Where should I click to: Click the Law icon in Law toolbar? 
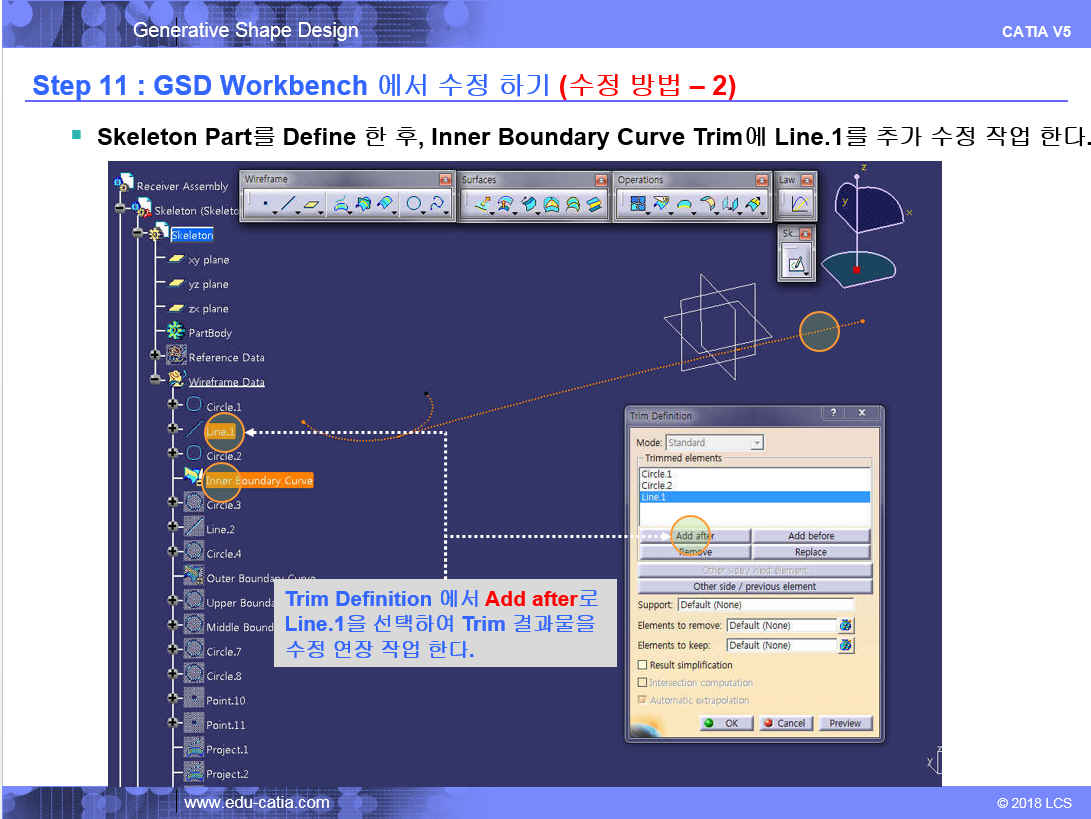coord(799,205)
